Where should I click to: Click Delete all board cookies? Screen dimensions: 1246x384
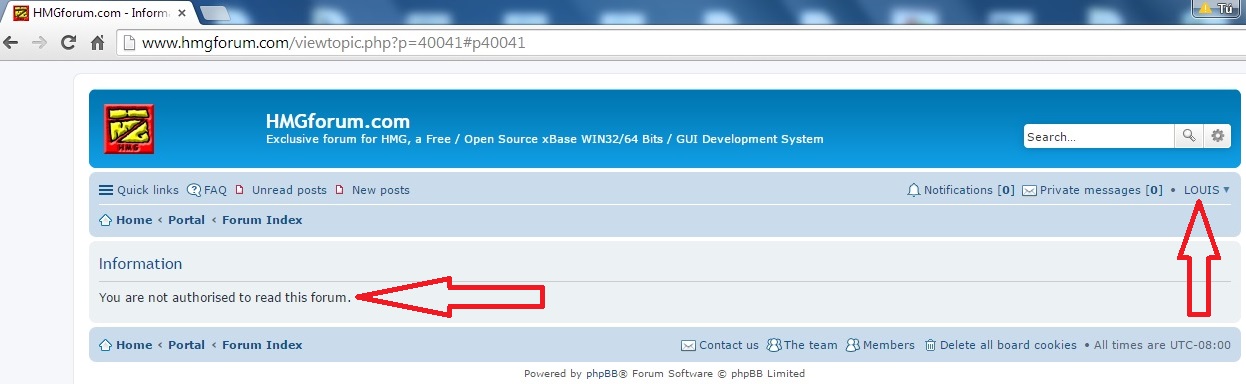click(1000, 345)
